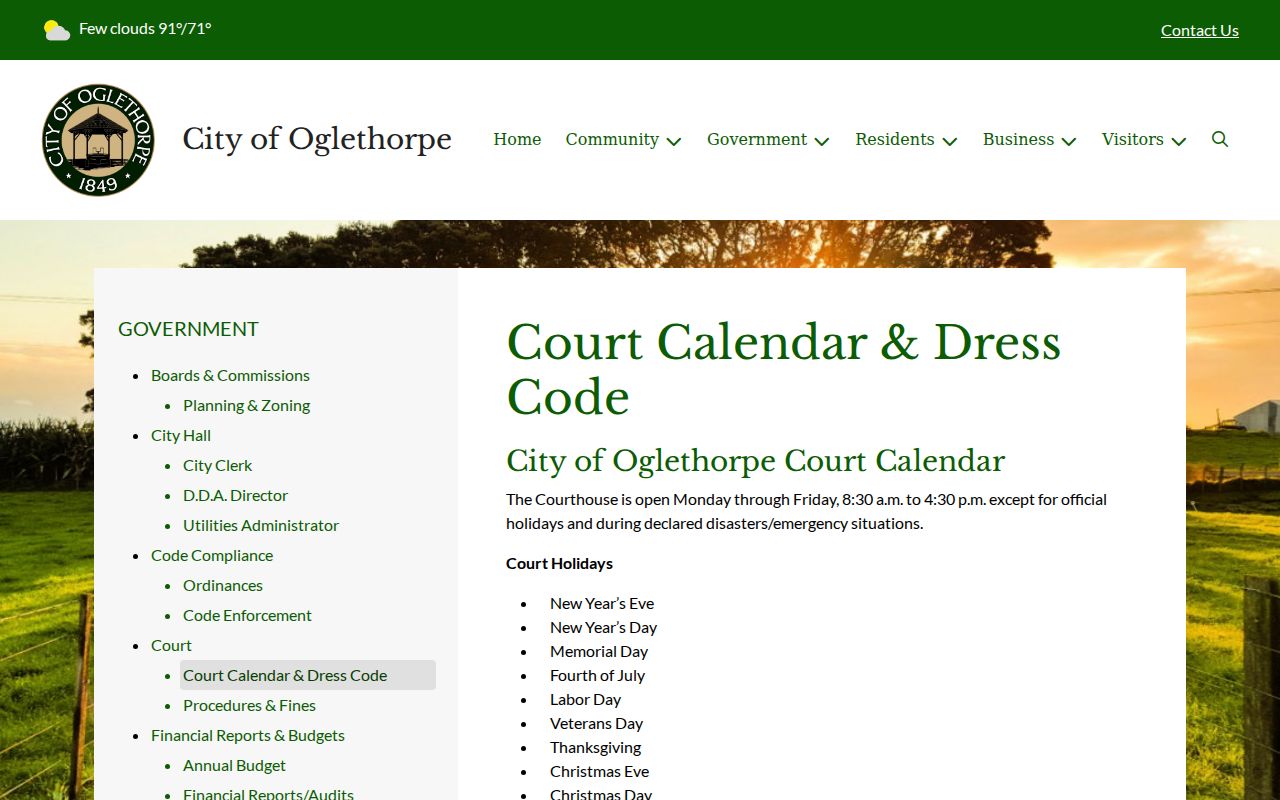Go to Code Compliance sidebar link
The width and height of the screenshot is (1280, 800).
[x=212, y=555]
